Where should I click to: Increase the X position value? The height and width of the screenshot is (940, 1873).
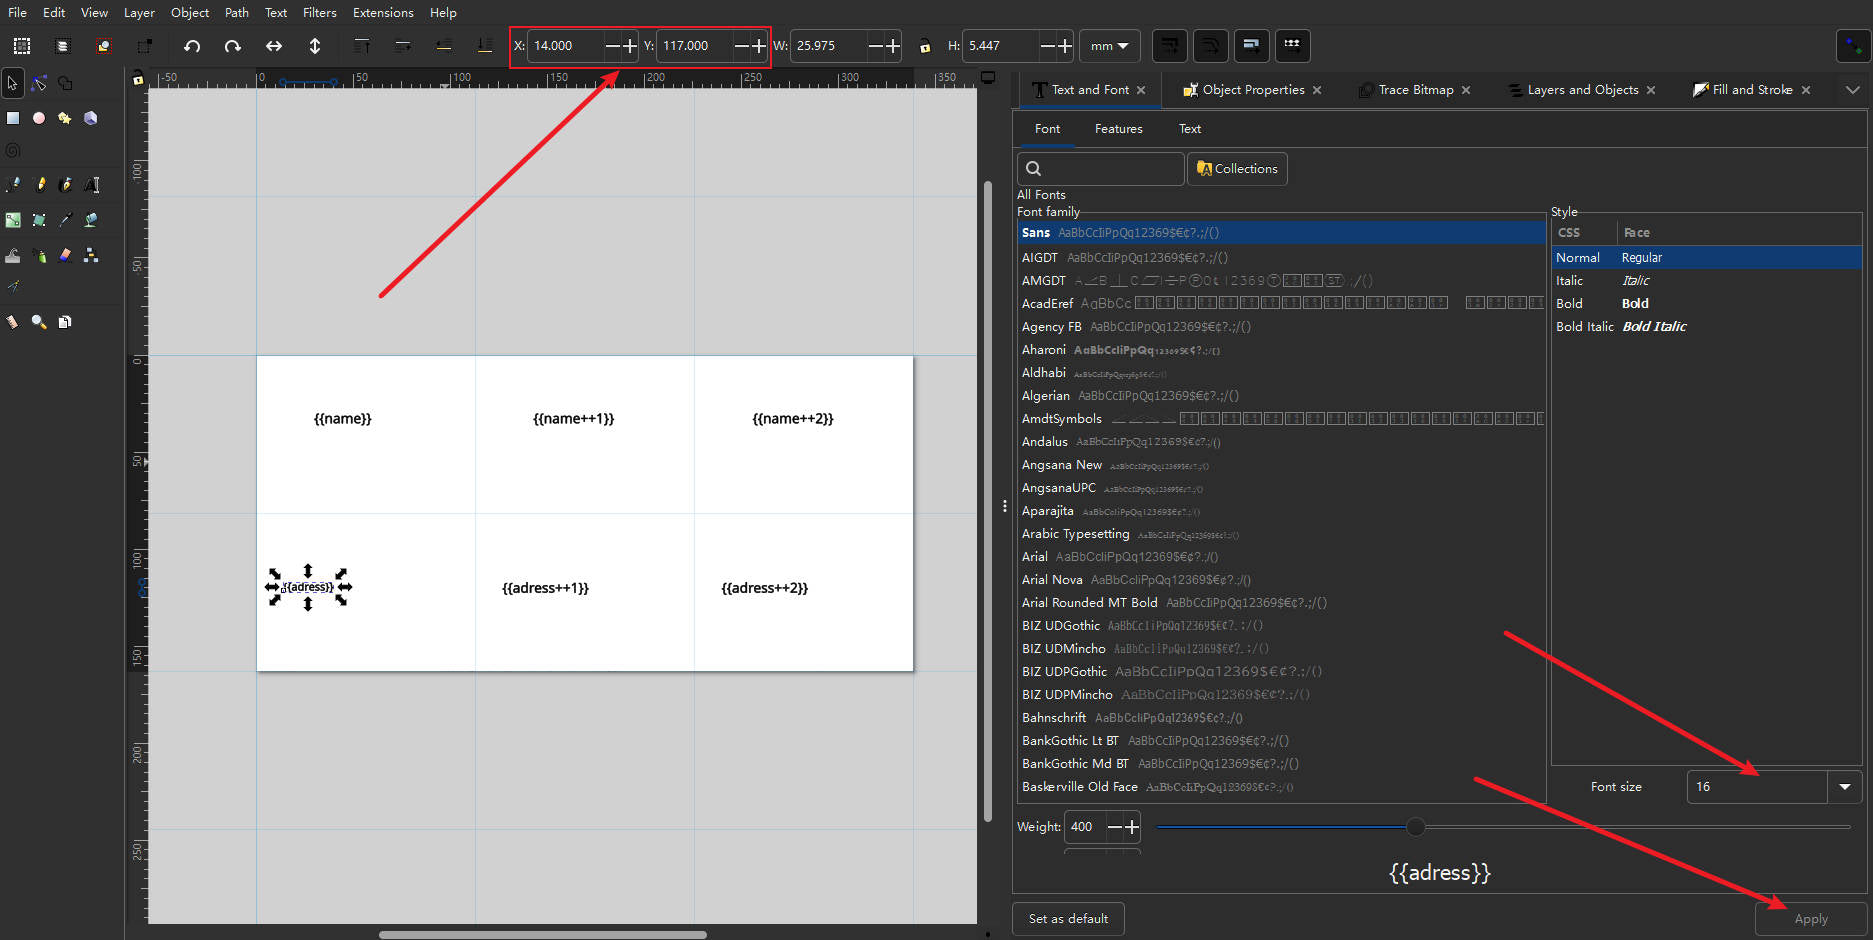(x=629, y=46)
